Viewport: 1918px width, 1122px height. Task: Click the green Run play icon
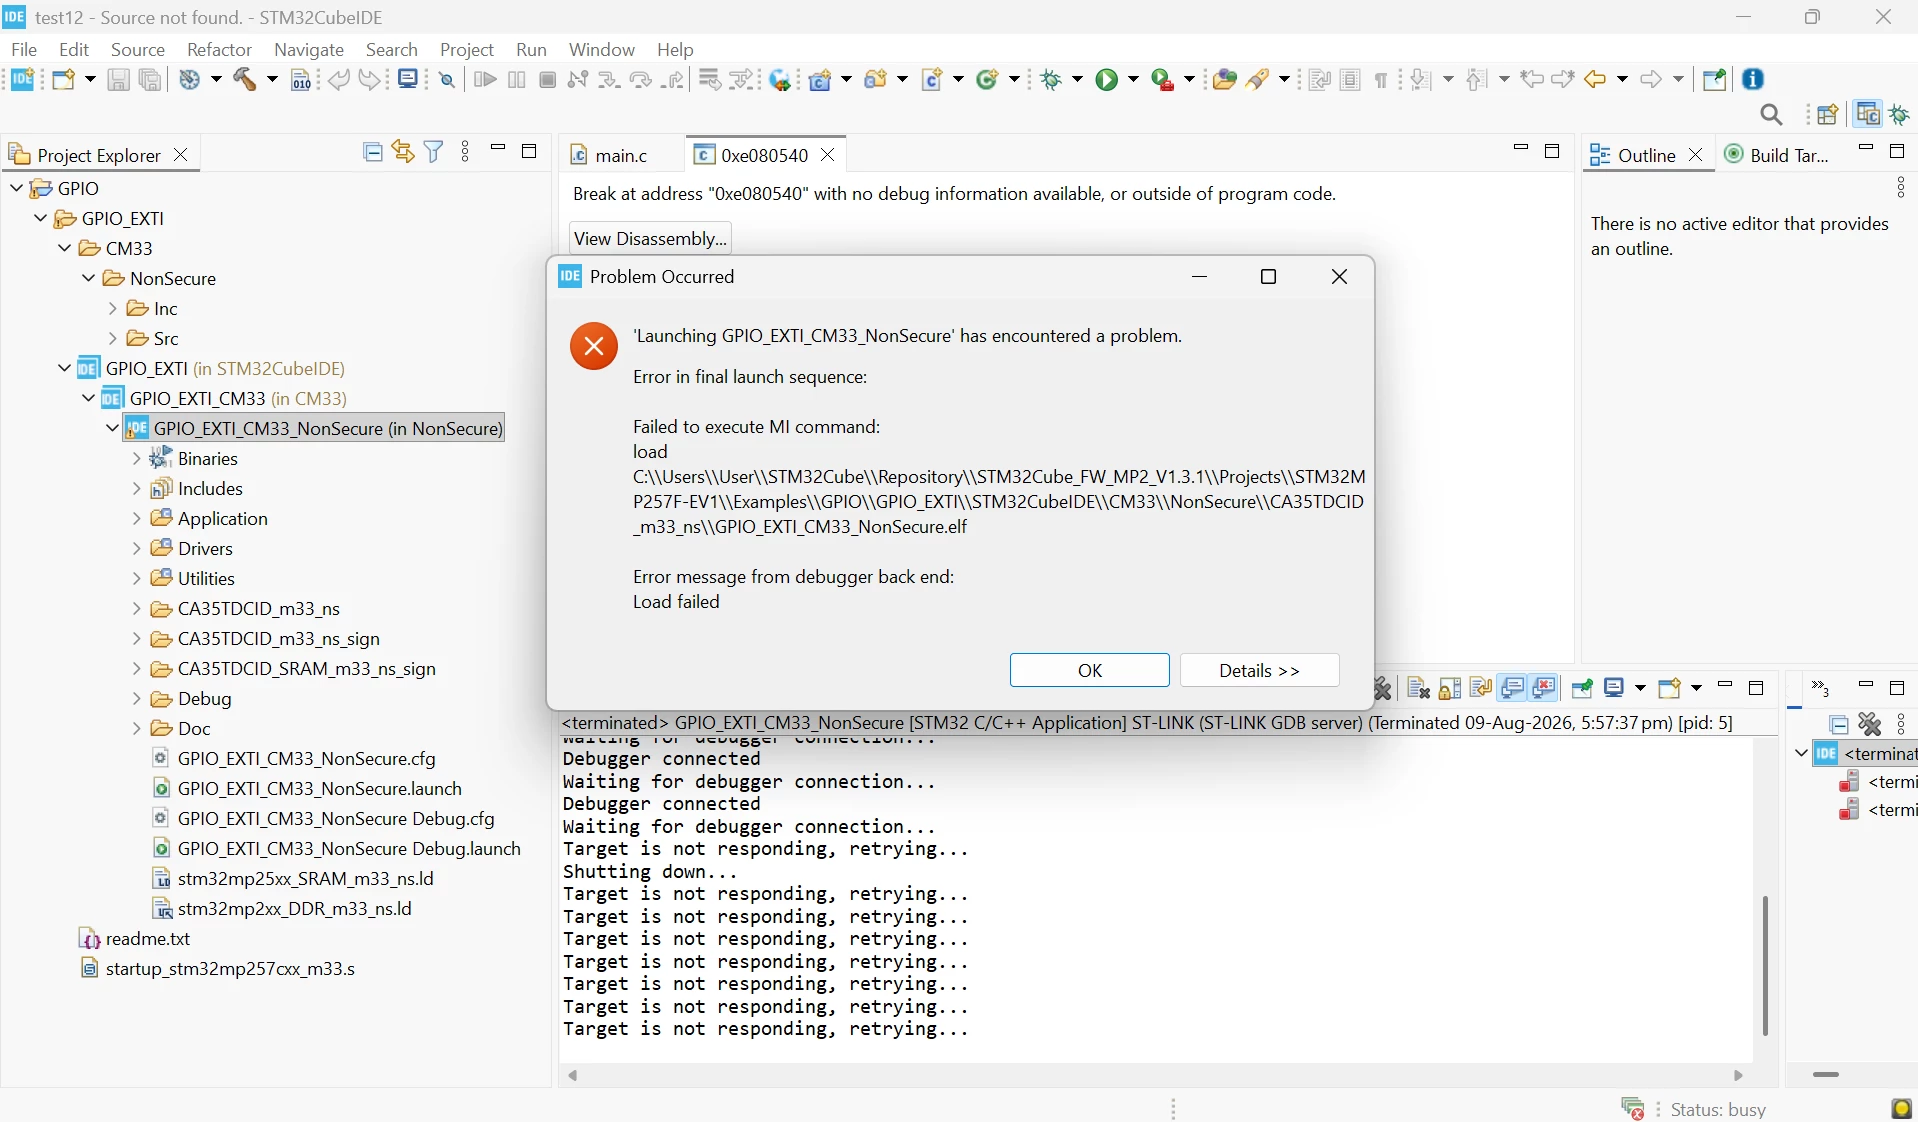[1106, 80]
